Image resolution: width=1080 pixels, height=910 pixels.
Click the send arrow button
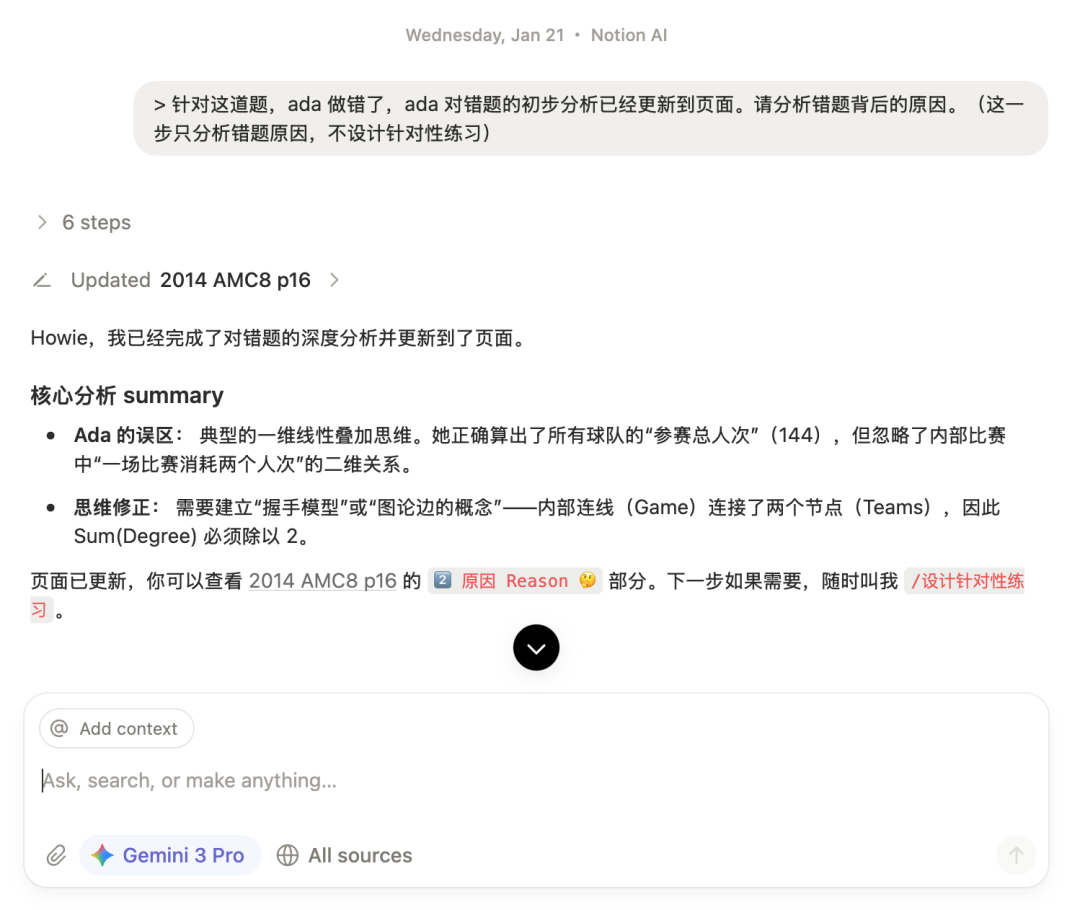1016,855
